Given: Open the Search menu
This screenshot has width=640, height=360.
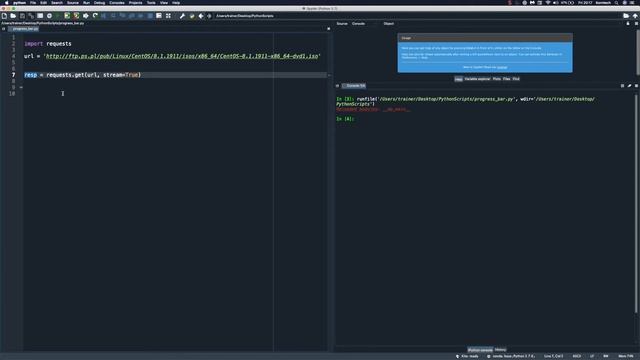Looking at the screenshot, I should 57,2.
